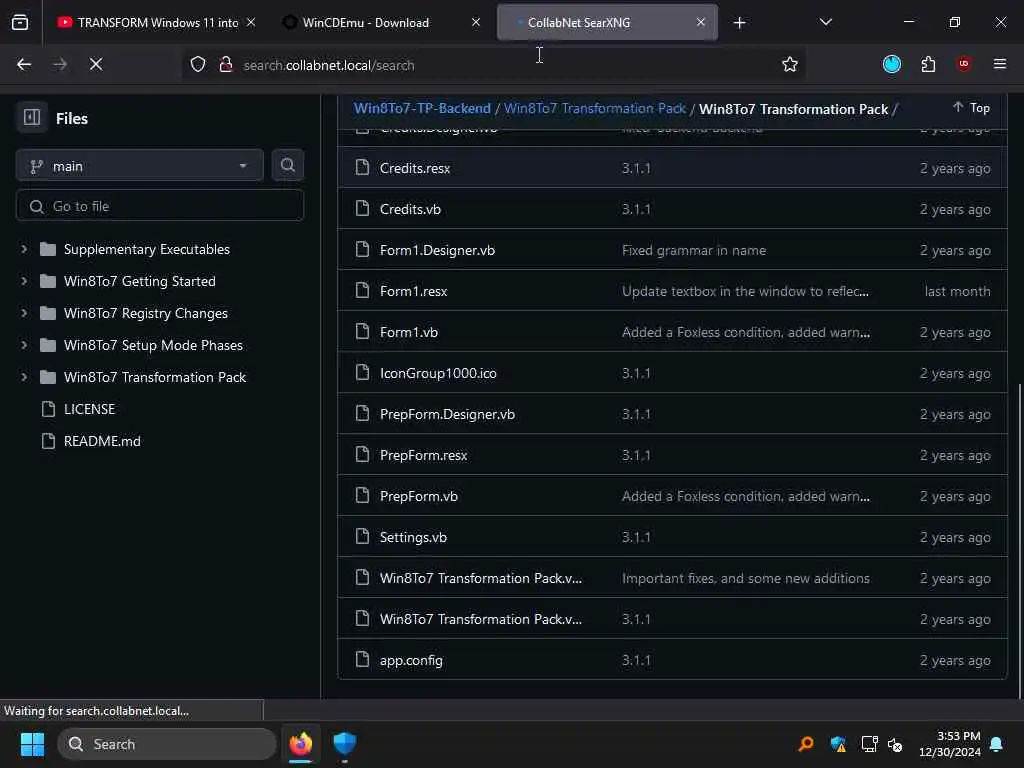
Task: Show tracking protection shield info
Action: tap(198, 65)
